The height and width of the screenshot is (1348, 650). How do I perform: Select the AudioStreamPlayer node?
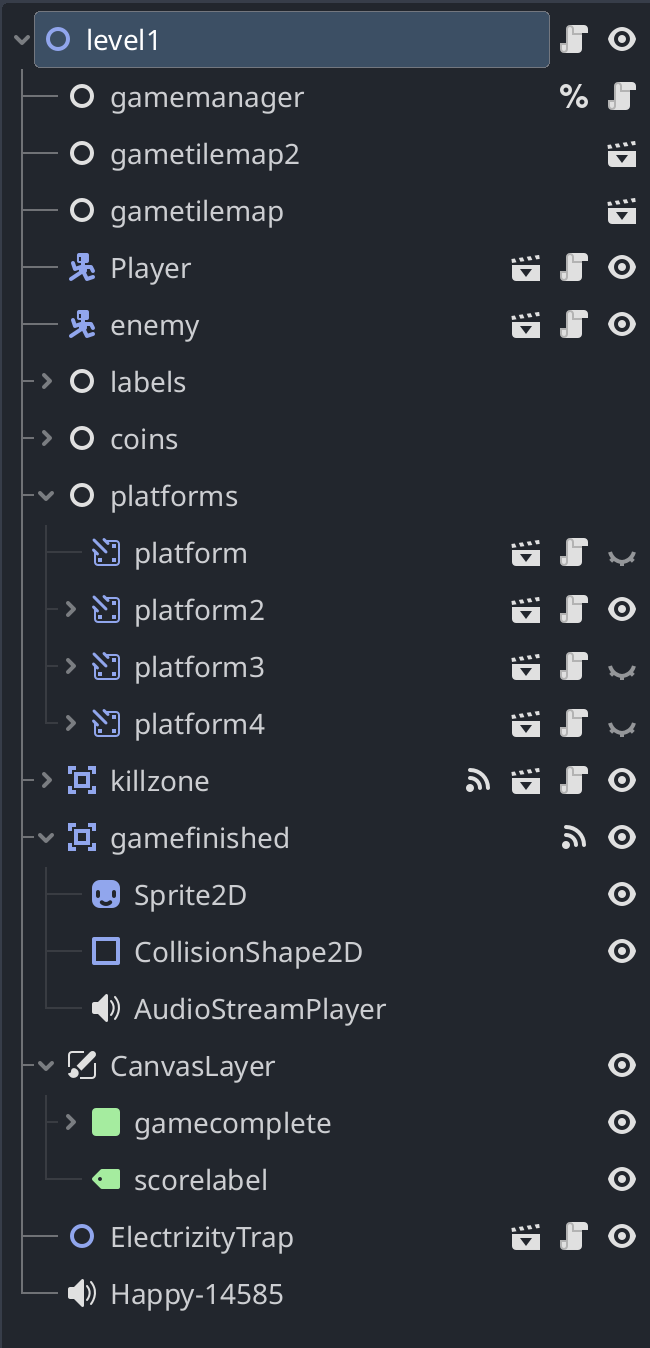coord(260,1009)
